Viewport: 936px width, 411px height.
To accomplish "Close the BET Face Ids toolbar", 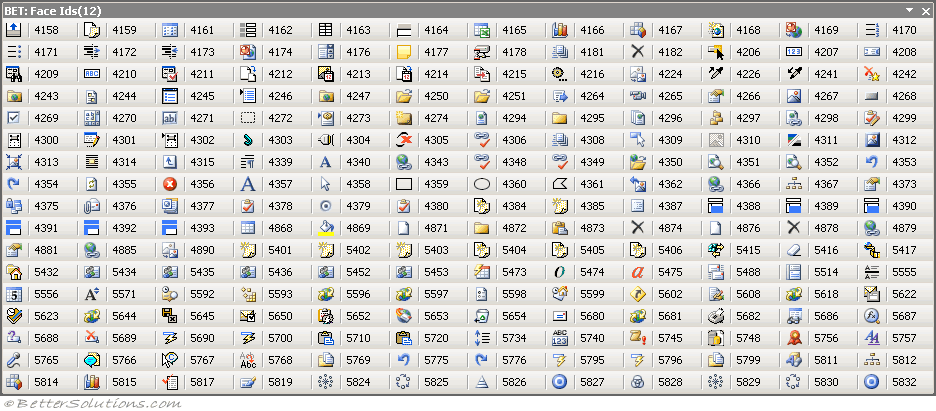I will coord(925,10).
